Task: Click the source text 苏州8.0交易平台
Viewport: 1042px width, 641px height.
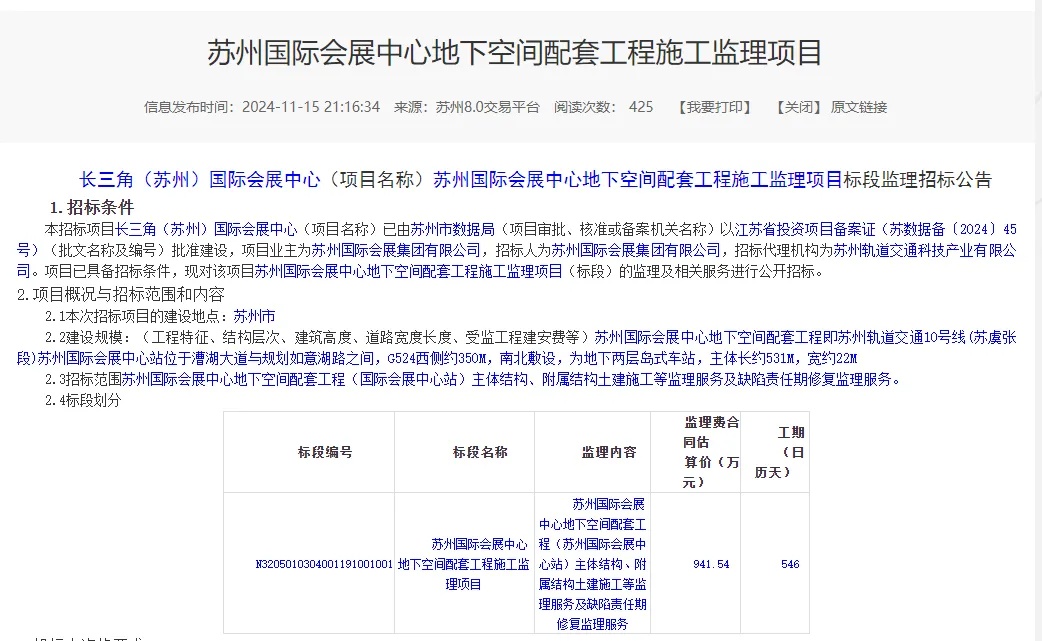Action: 487,107
